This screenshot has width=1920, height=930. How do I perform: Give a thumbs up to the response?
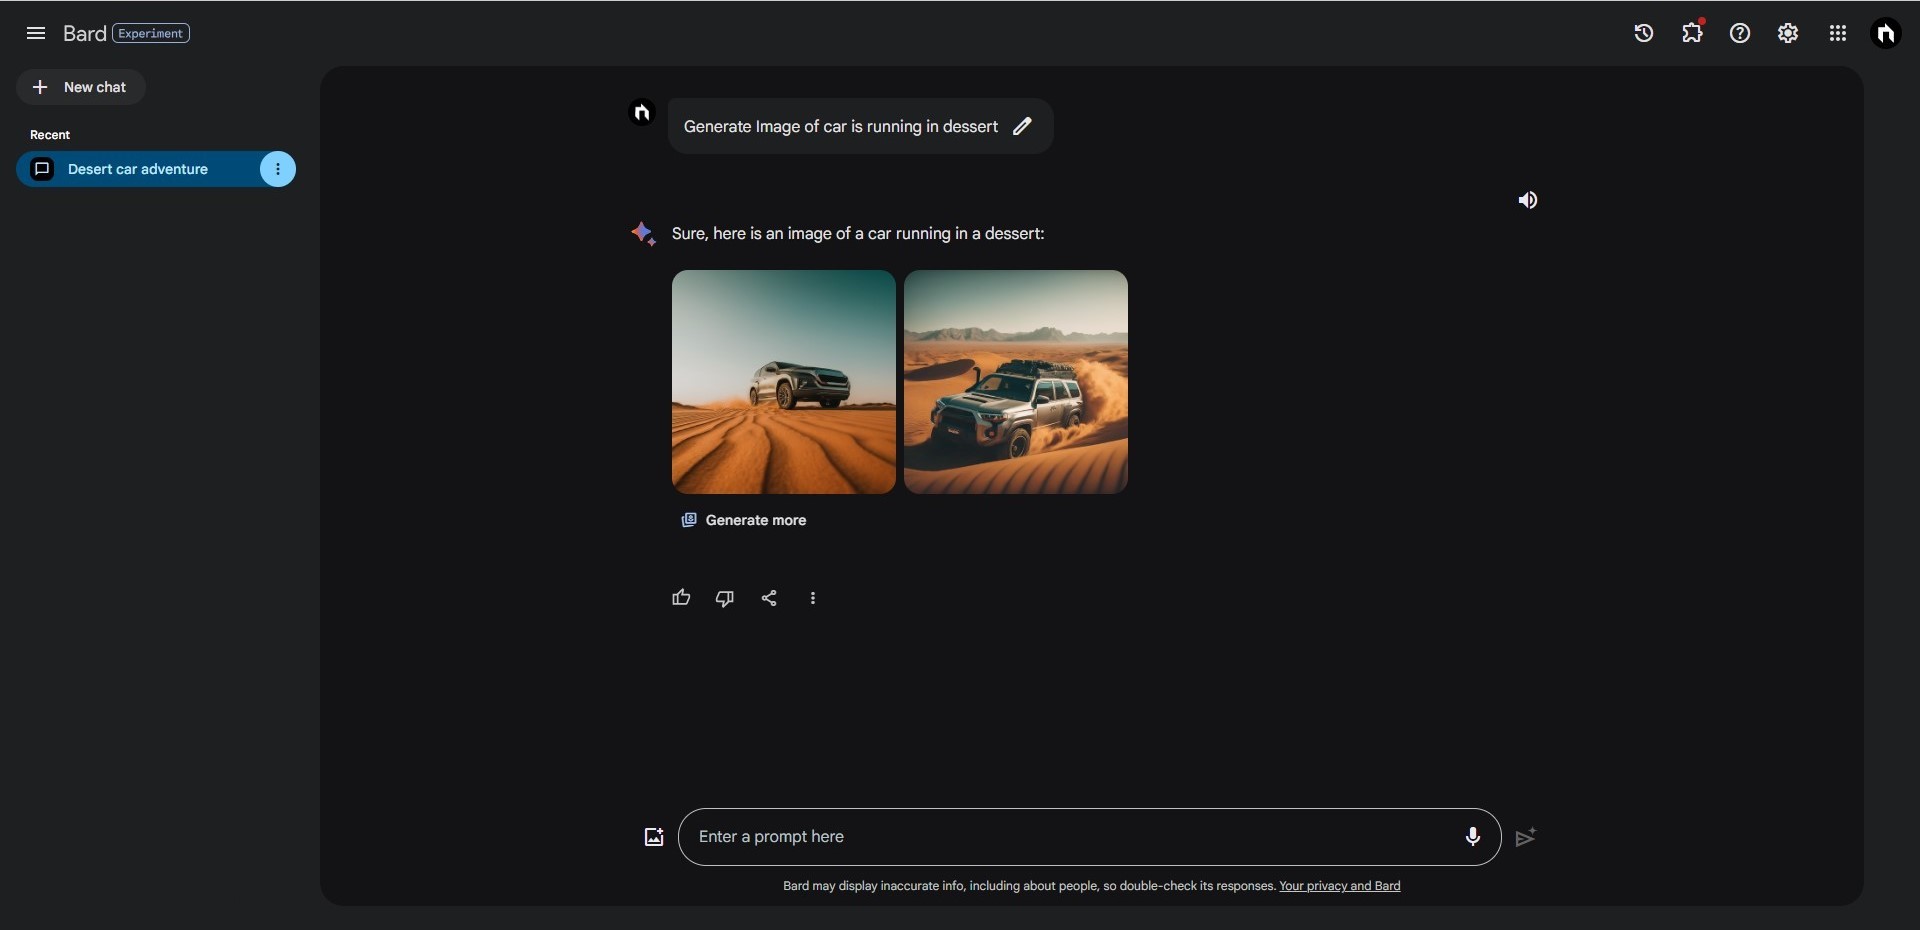click(x=681, y=597)
